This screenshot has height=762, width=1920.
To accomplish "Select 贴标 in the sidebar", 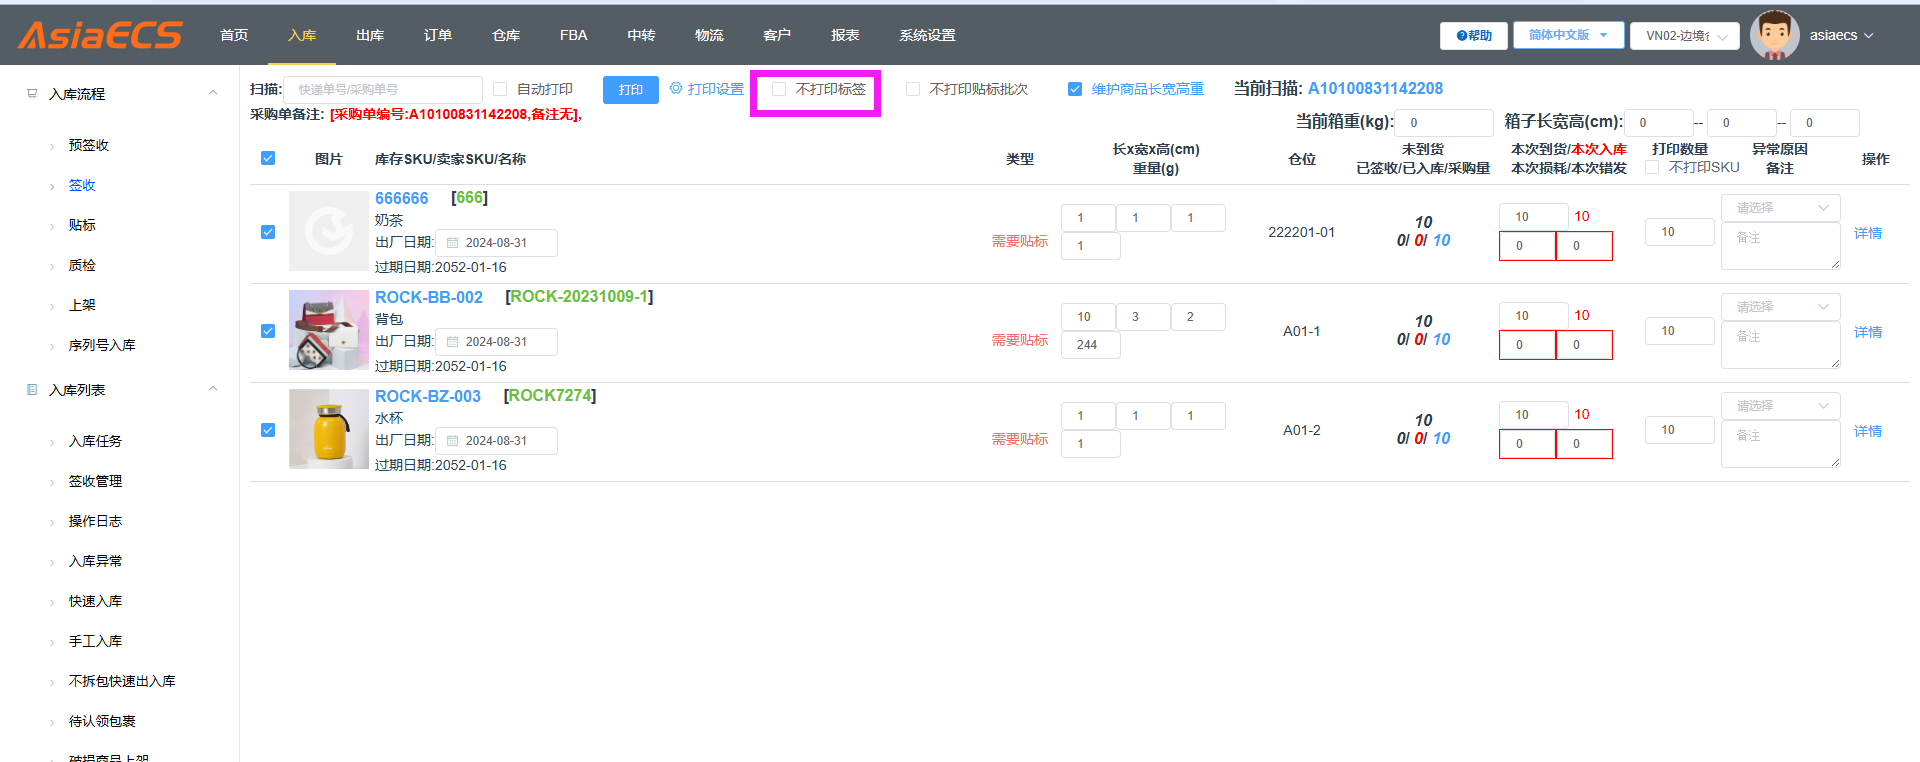I will click(82, 225).
